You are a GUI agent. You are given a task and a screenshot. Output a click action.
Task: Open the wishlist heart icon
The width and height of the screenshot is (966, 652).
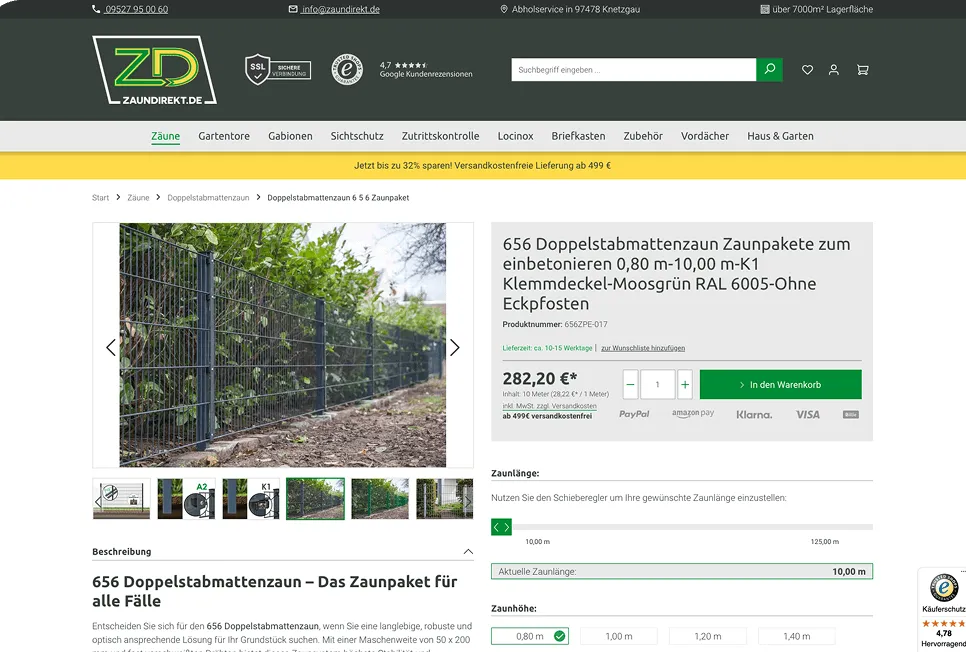tap(807, 70)
